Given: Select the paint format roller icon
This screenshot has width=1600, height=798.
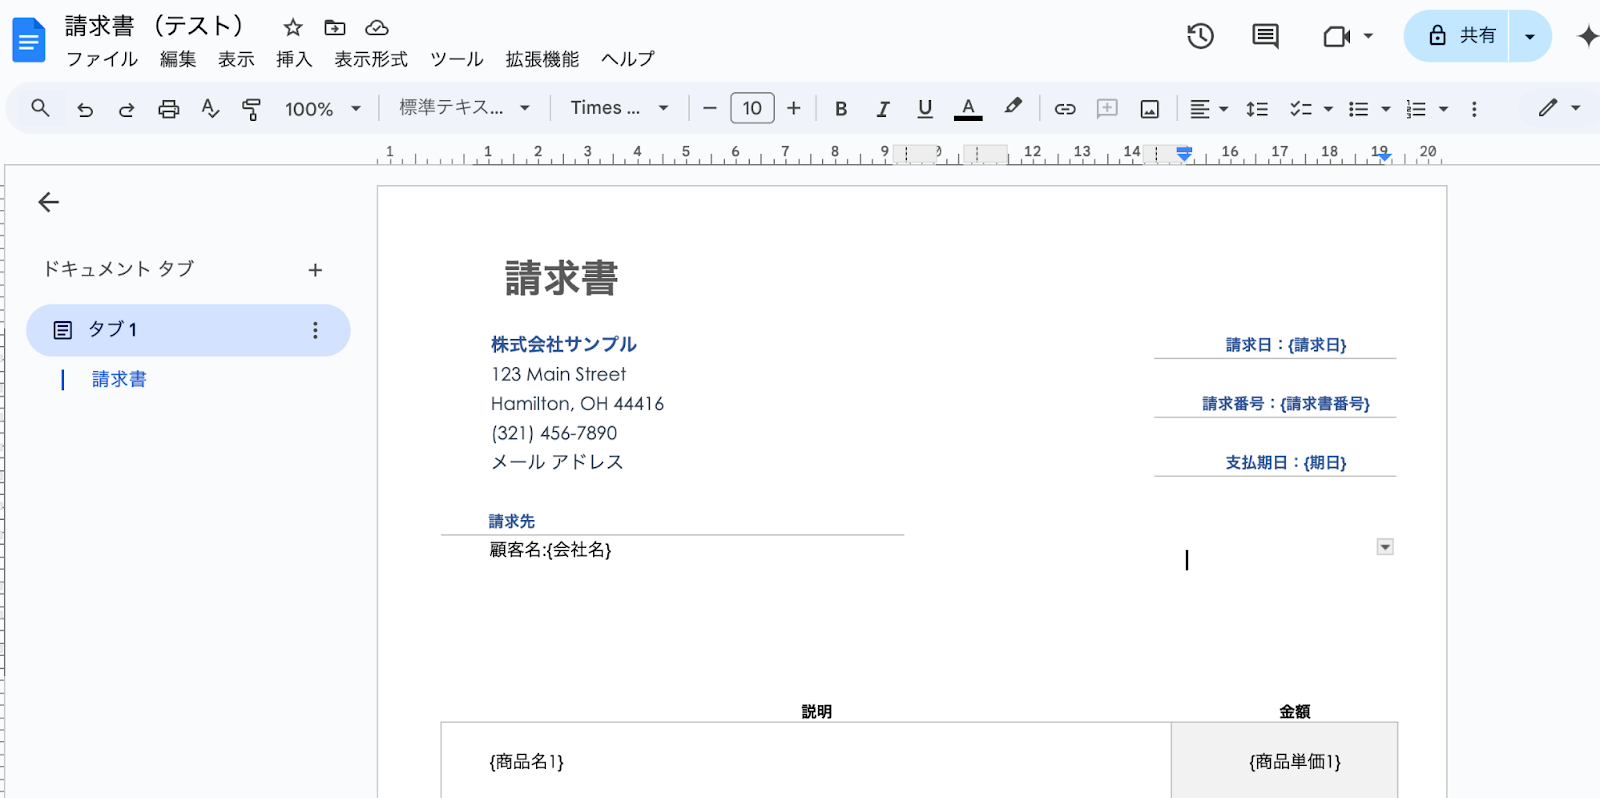Looking at the screenshot, I should coord(251,109).
